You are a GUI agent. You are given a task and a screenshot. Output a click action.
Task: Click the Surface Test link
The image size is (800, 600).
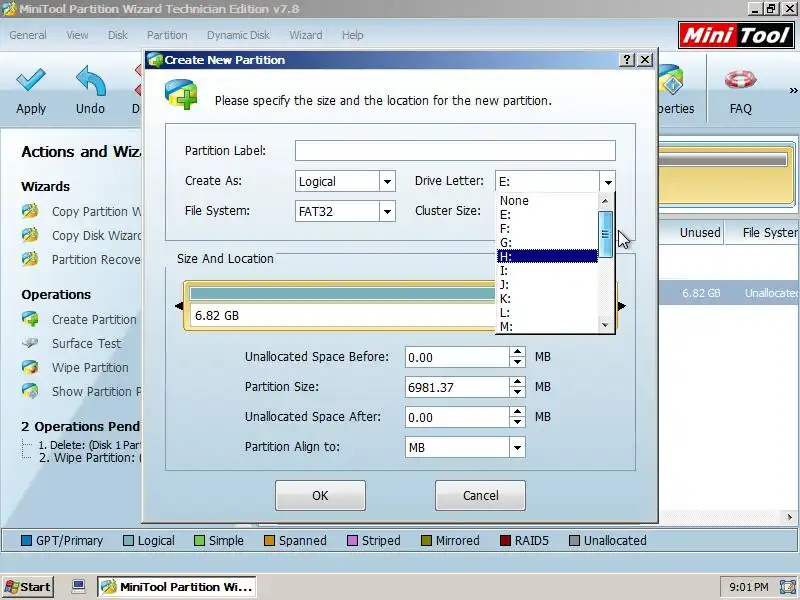(86, 343)
